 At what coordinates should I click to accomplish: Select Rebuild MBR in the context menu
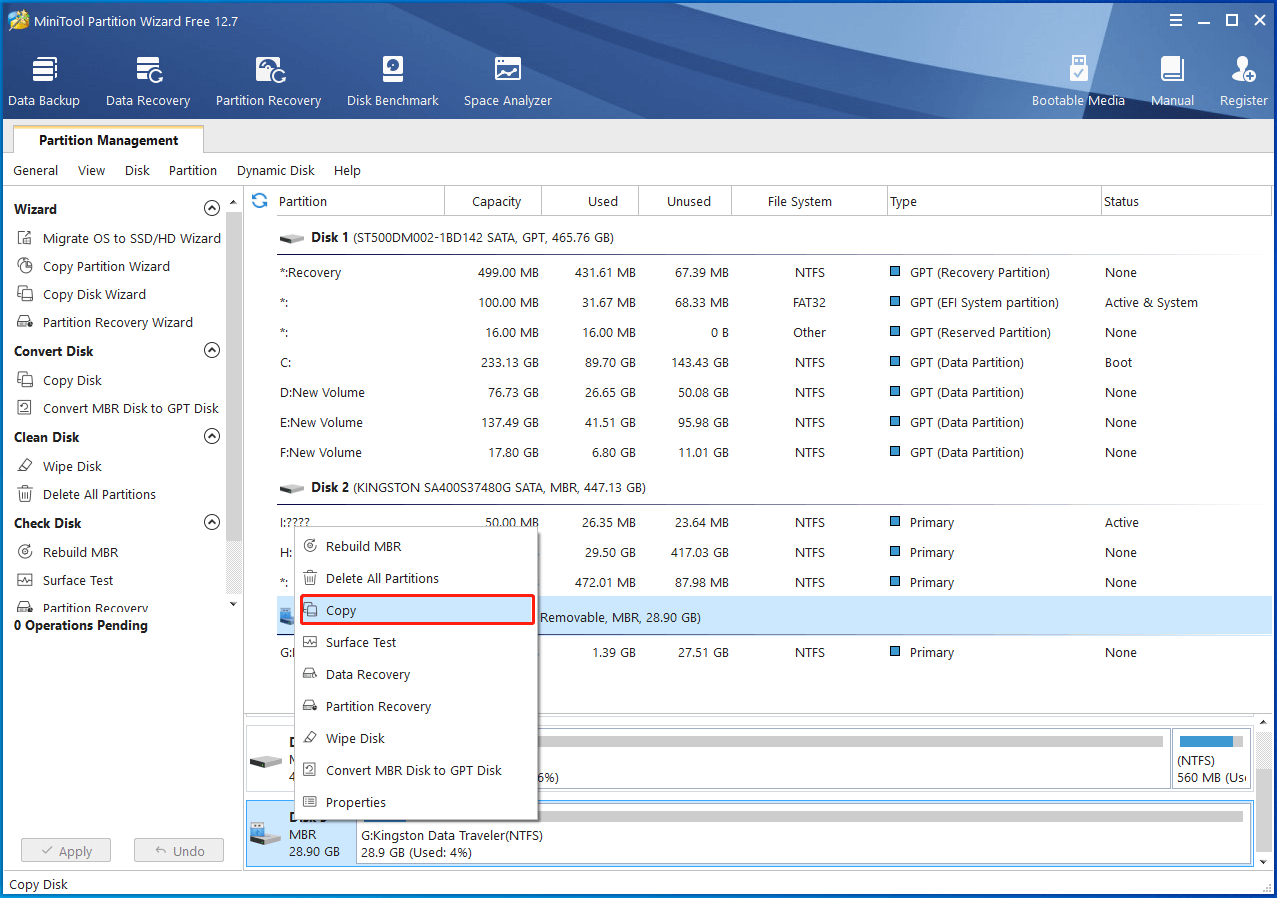[417, 546]
